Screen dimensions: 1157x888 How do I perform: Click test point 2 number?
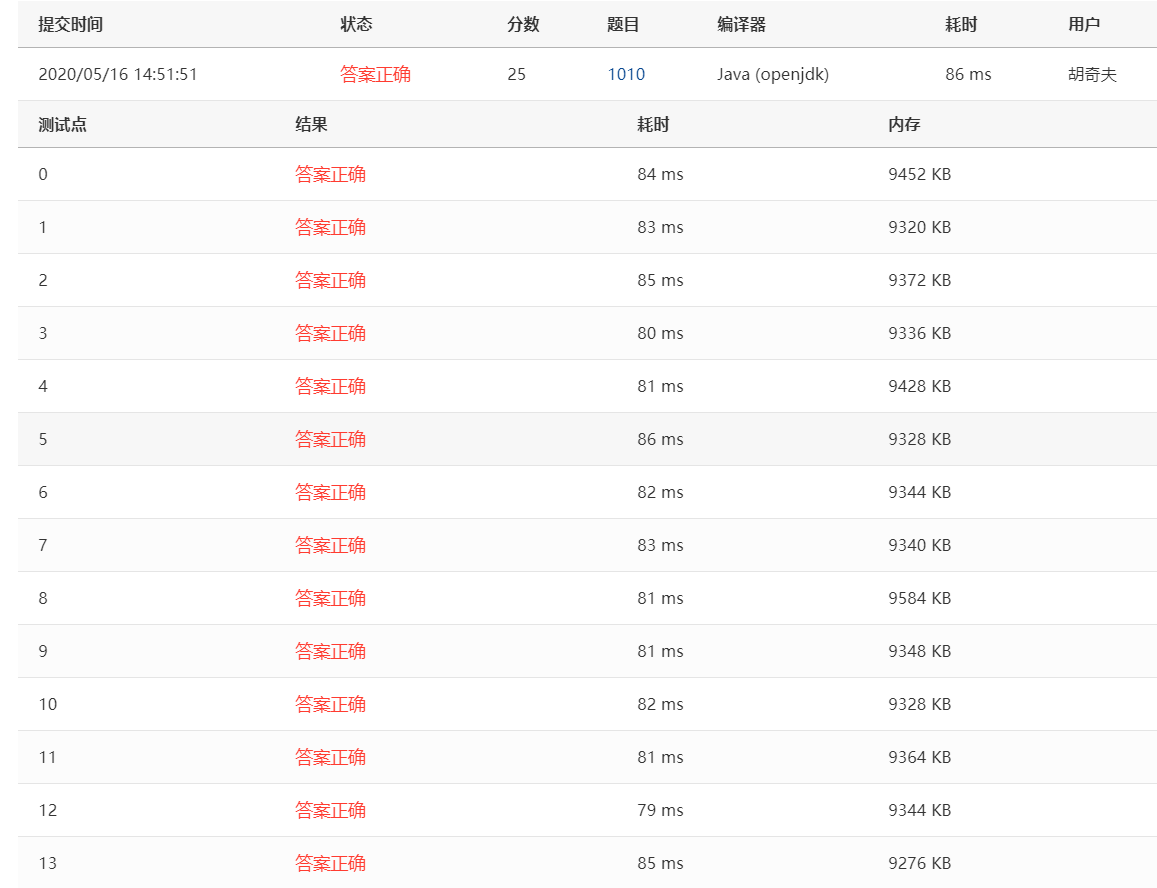(43, 280)
